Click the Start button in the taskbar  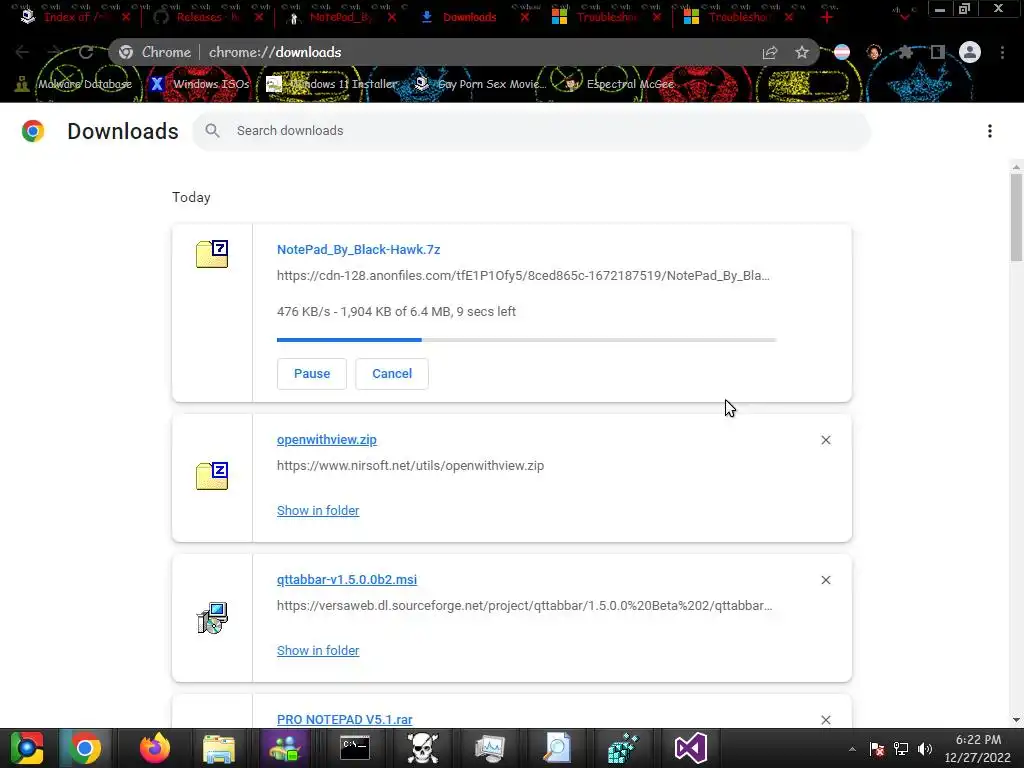click(27, 748)
